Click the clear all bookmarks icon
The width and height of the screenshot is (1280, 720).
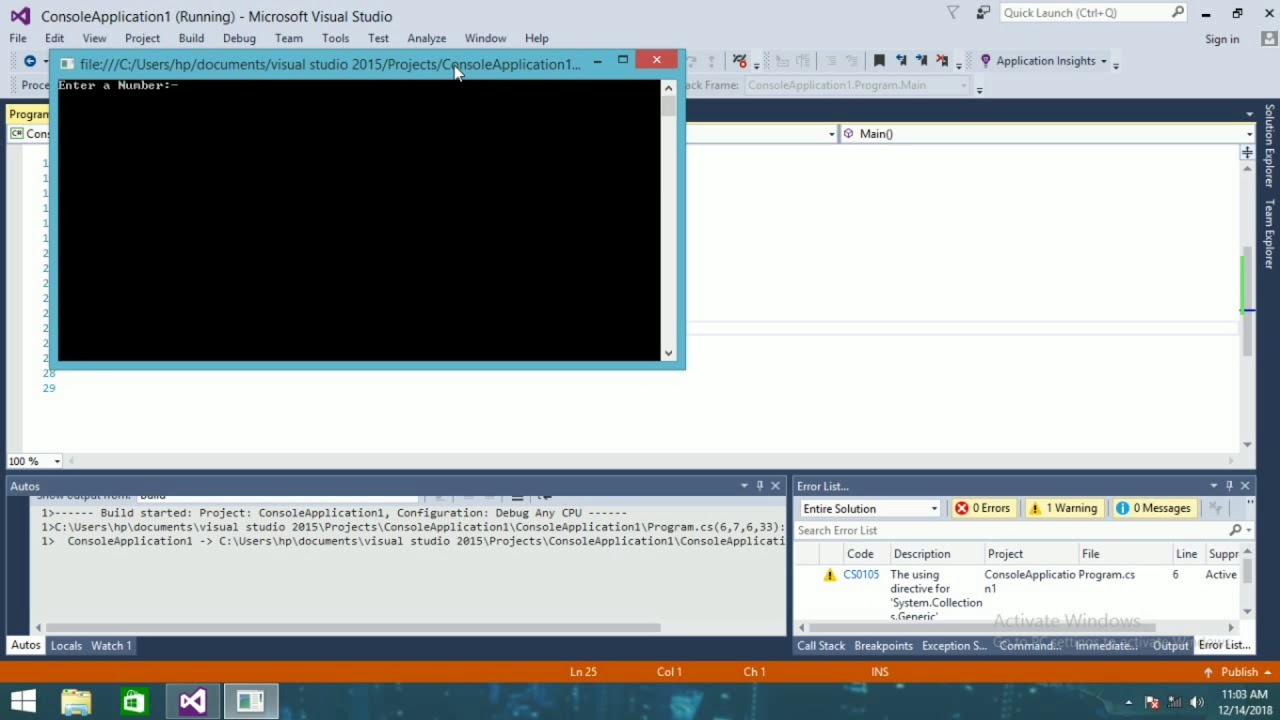(x=942, y=61)
